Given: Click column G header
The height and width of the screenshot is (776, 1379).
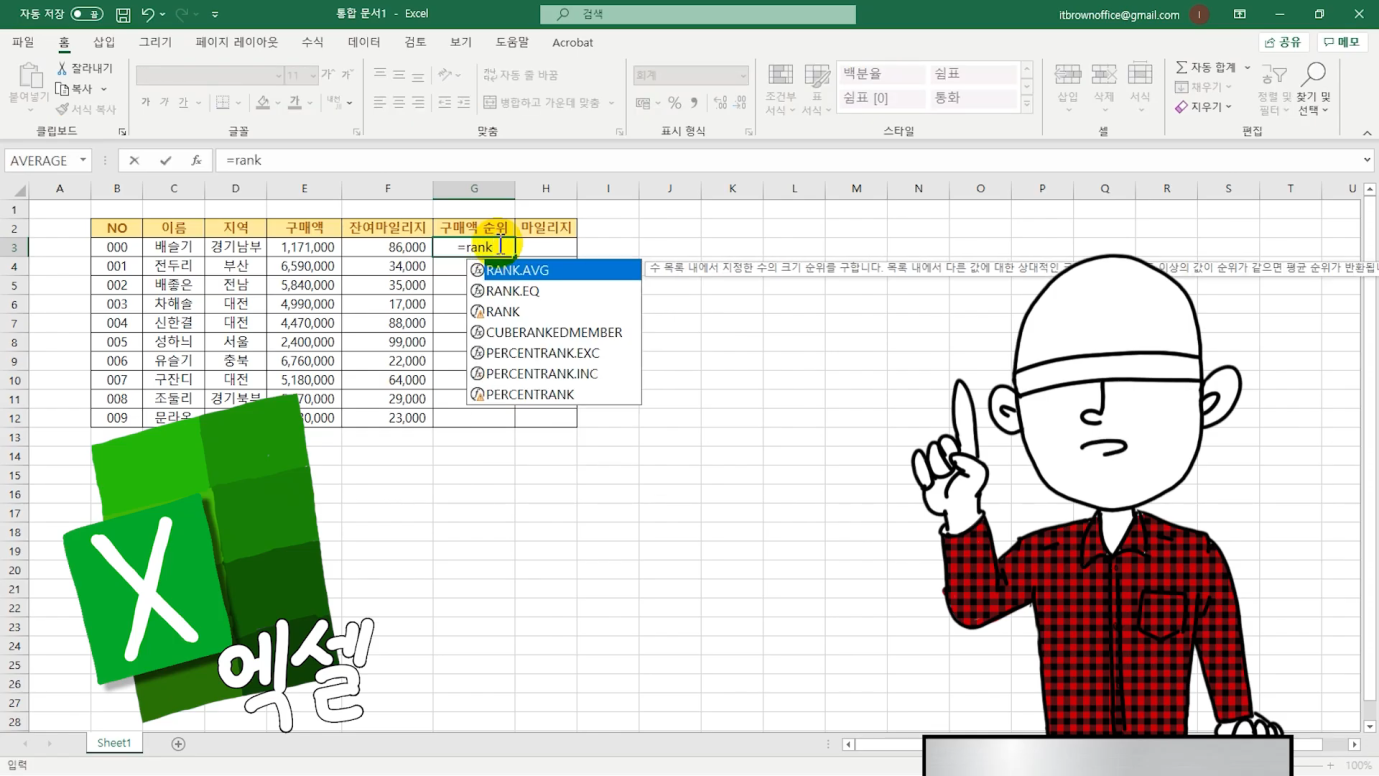Looking at the screenshot, I should point(474,189).
